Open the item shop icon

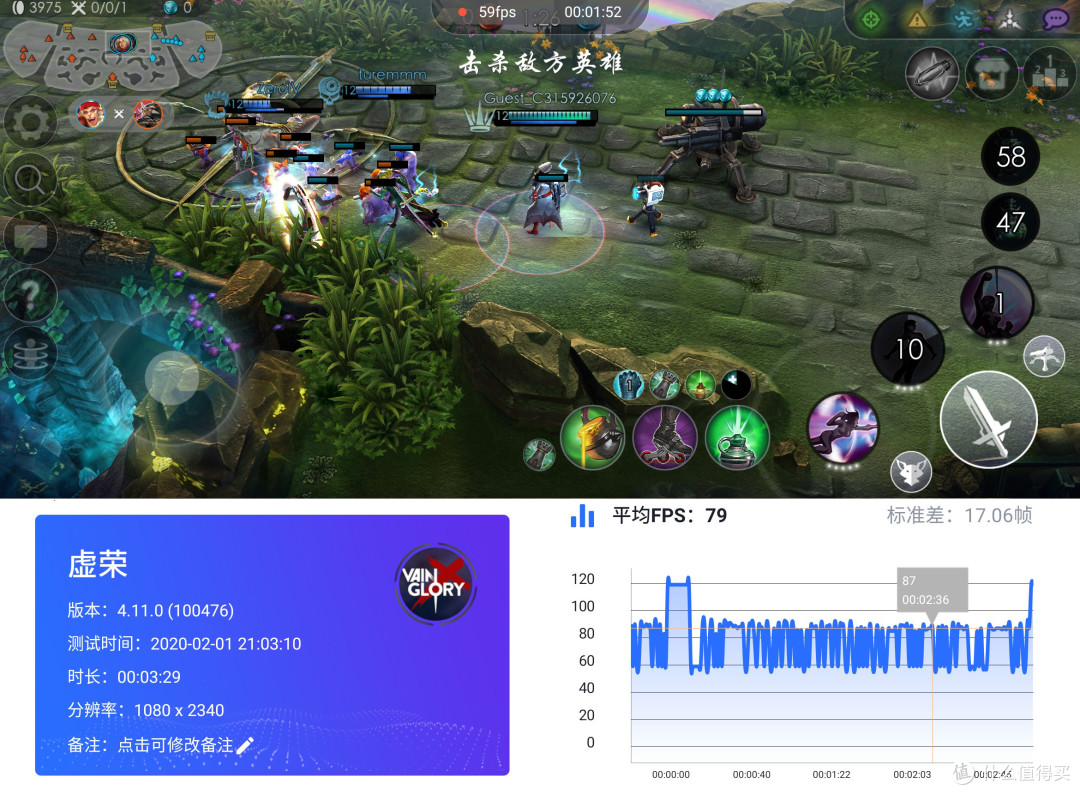pyautogui.click(x=992, y=74)
